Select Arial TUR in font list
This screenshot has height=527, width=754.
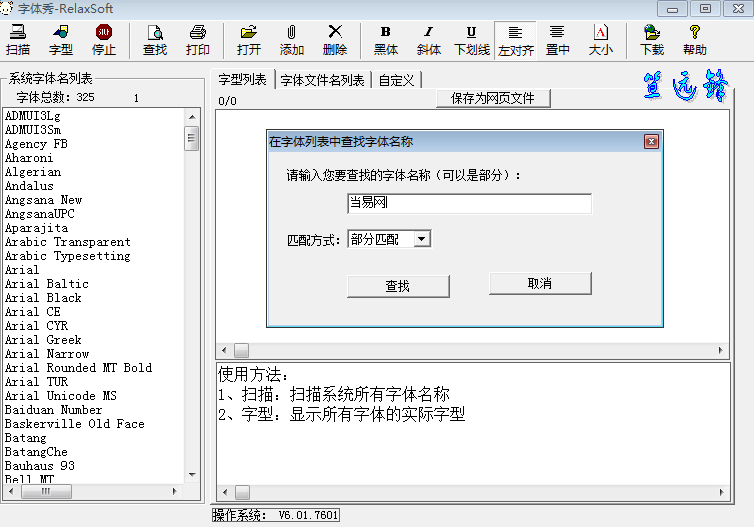click(36, 381)
